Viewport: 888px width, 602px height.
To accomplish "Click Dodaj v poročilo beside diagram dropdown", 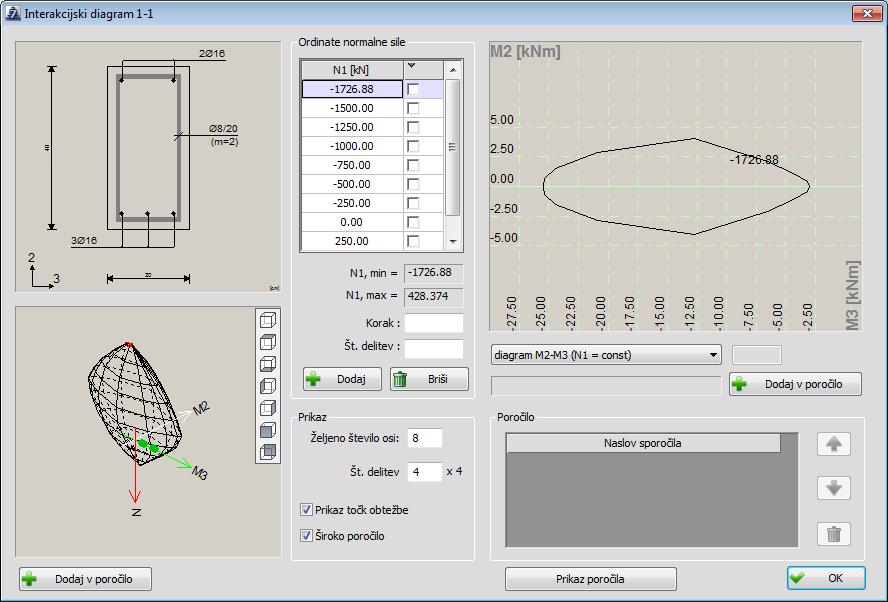I will click(795, 384).
